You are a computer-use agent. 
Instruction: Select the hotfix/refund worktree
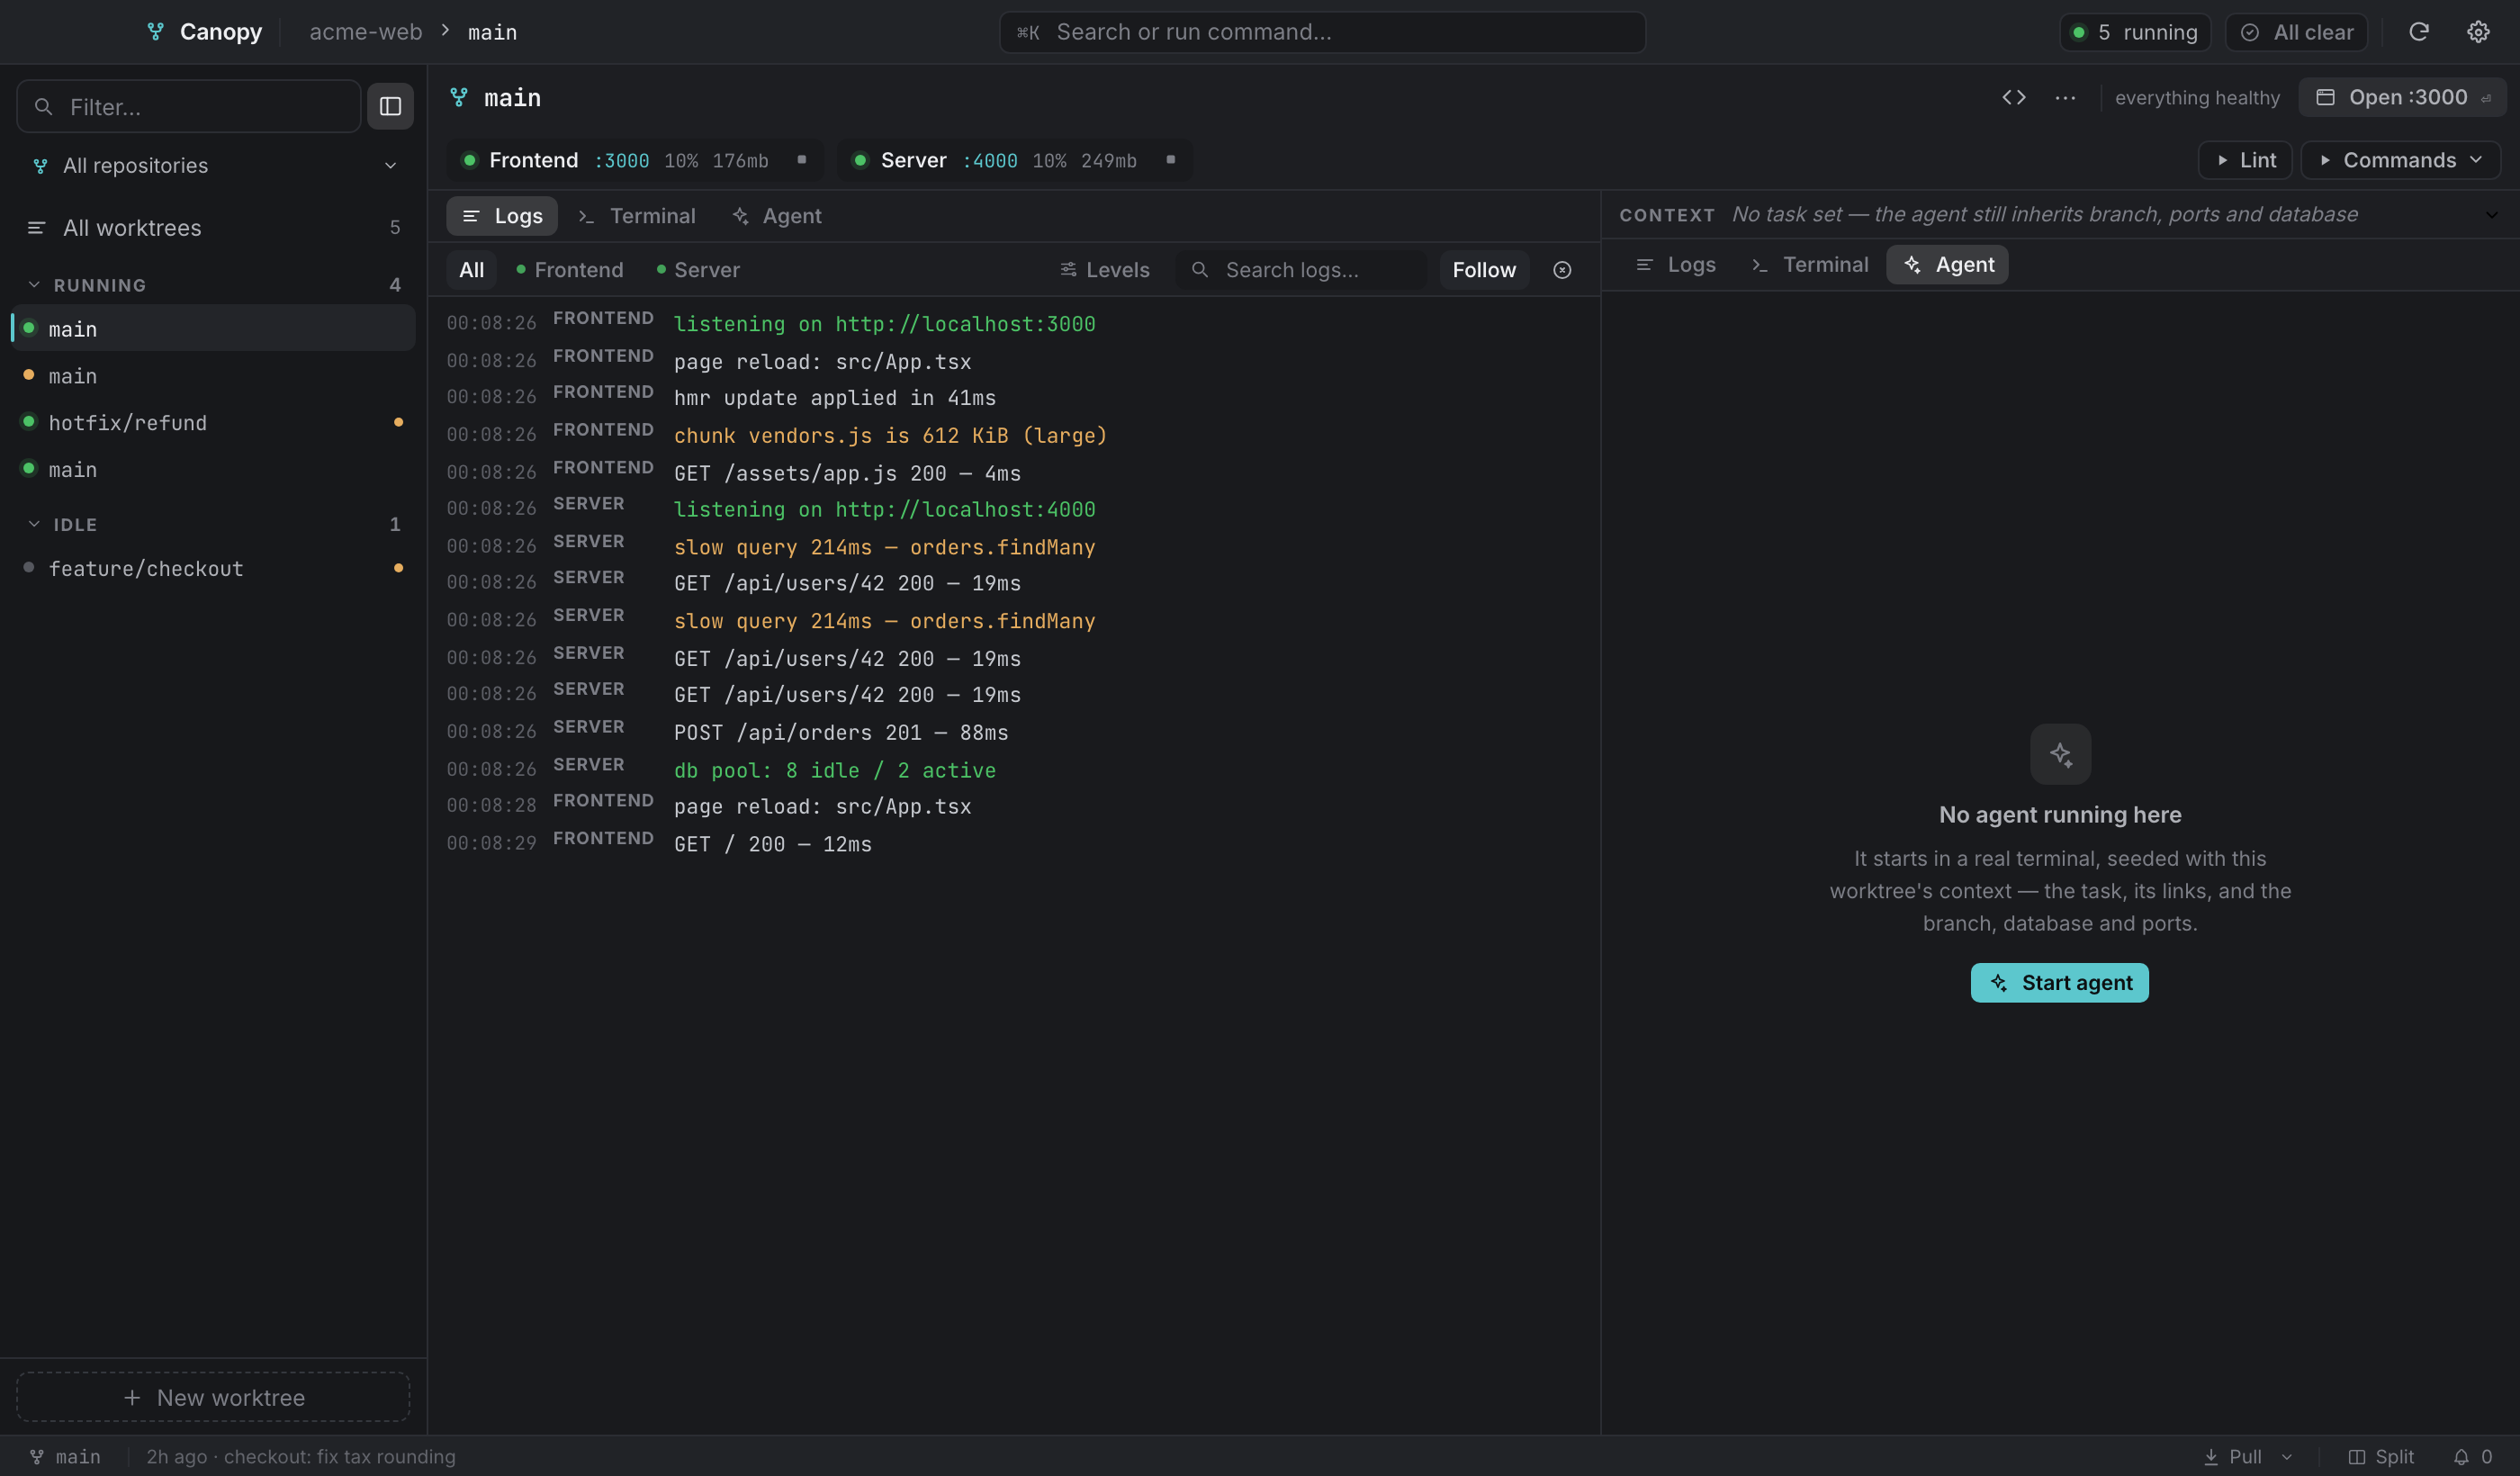214,422
